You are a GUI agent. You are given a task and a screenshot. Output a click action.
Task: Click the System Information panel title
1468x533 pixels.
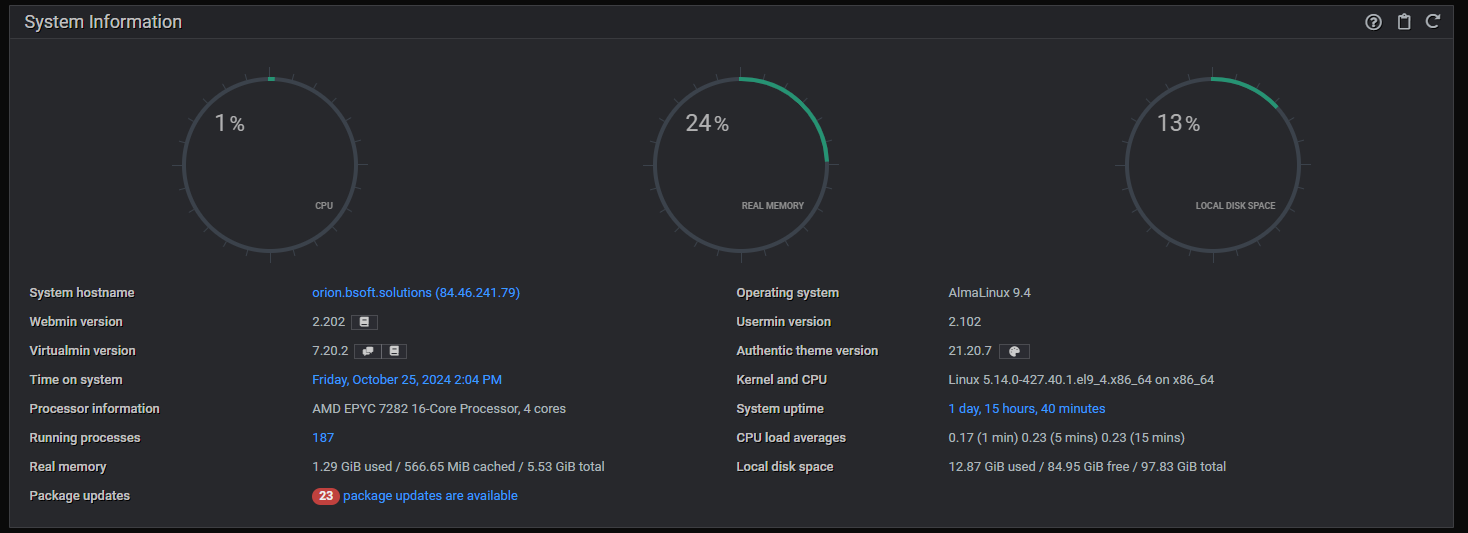click(103, 22)
